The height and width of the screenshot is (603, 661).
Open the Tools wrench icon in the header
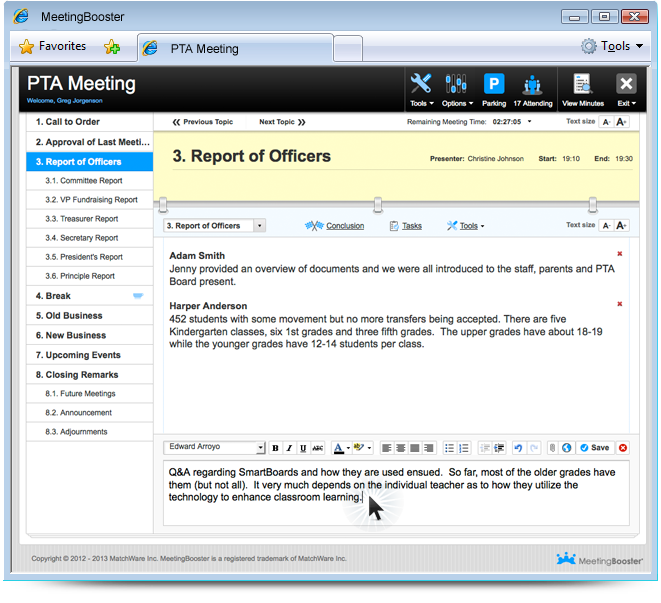click(x=421, y=84)
